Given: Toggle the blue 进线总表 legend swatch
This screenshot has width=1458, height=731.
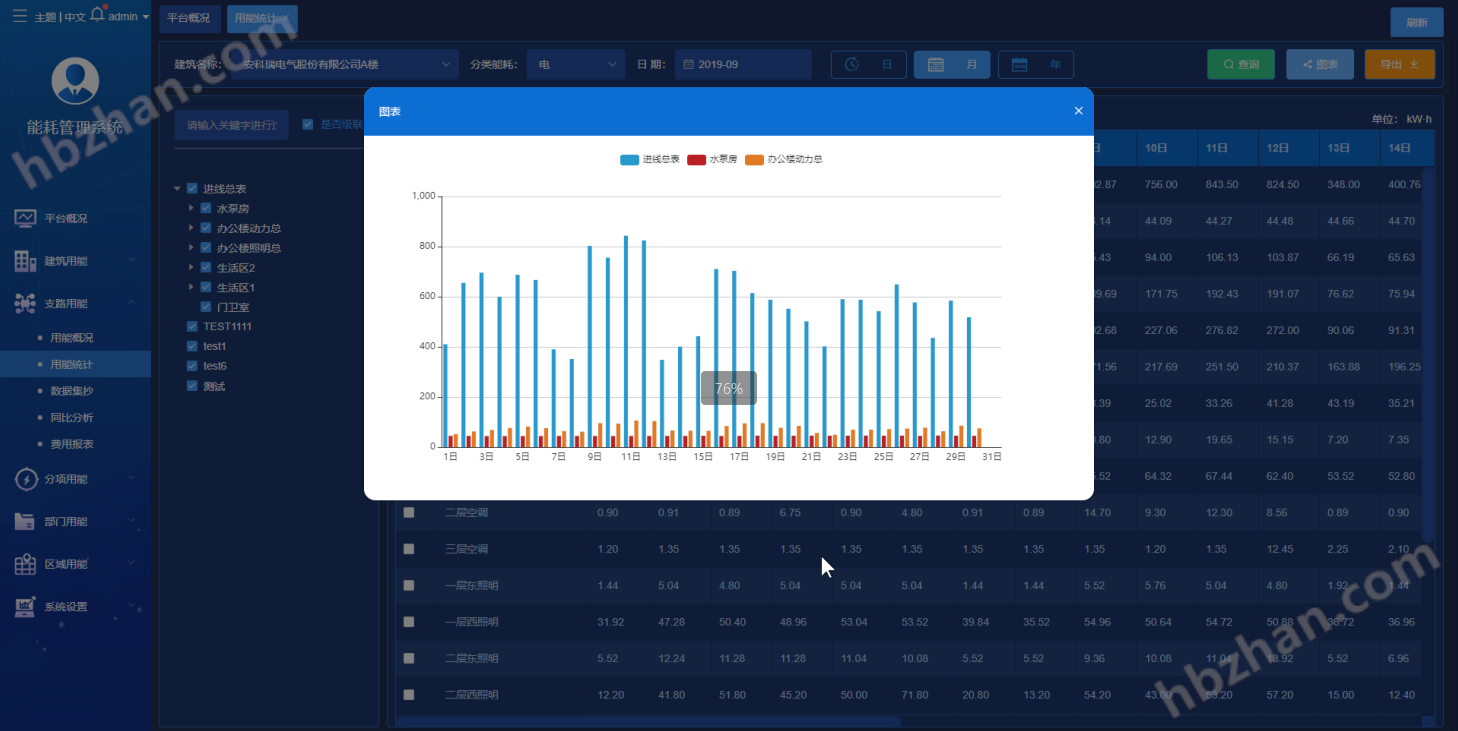Looking at the screenshot, I should 629,160.
